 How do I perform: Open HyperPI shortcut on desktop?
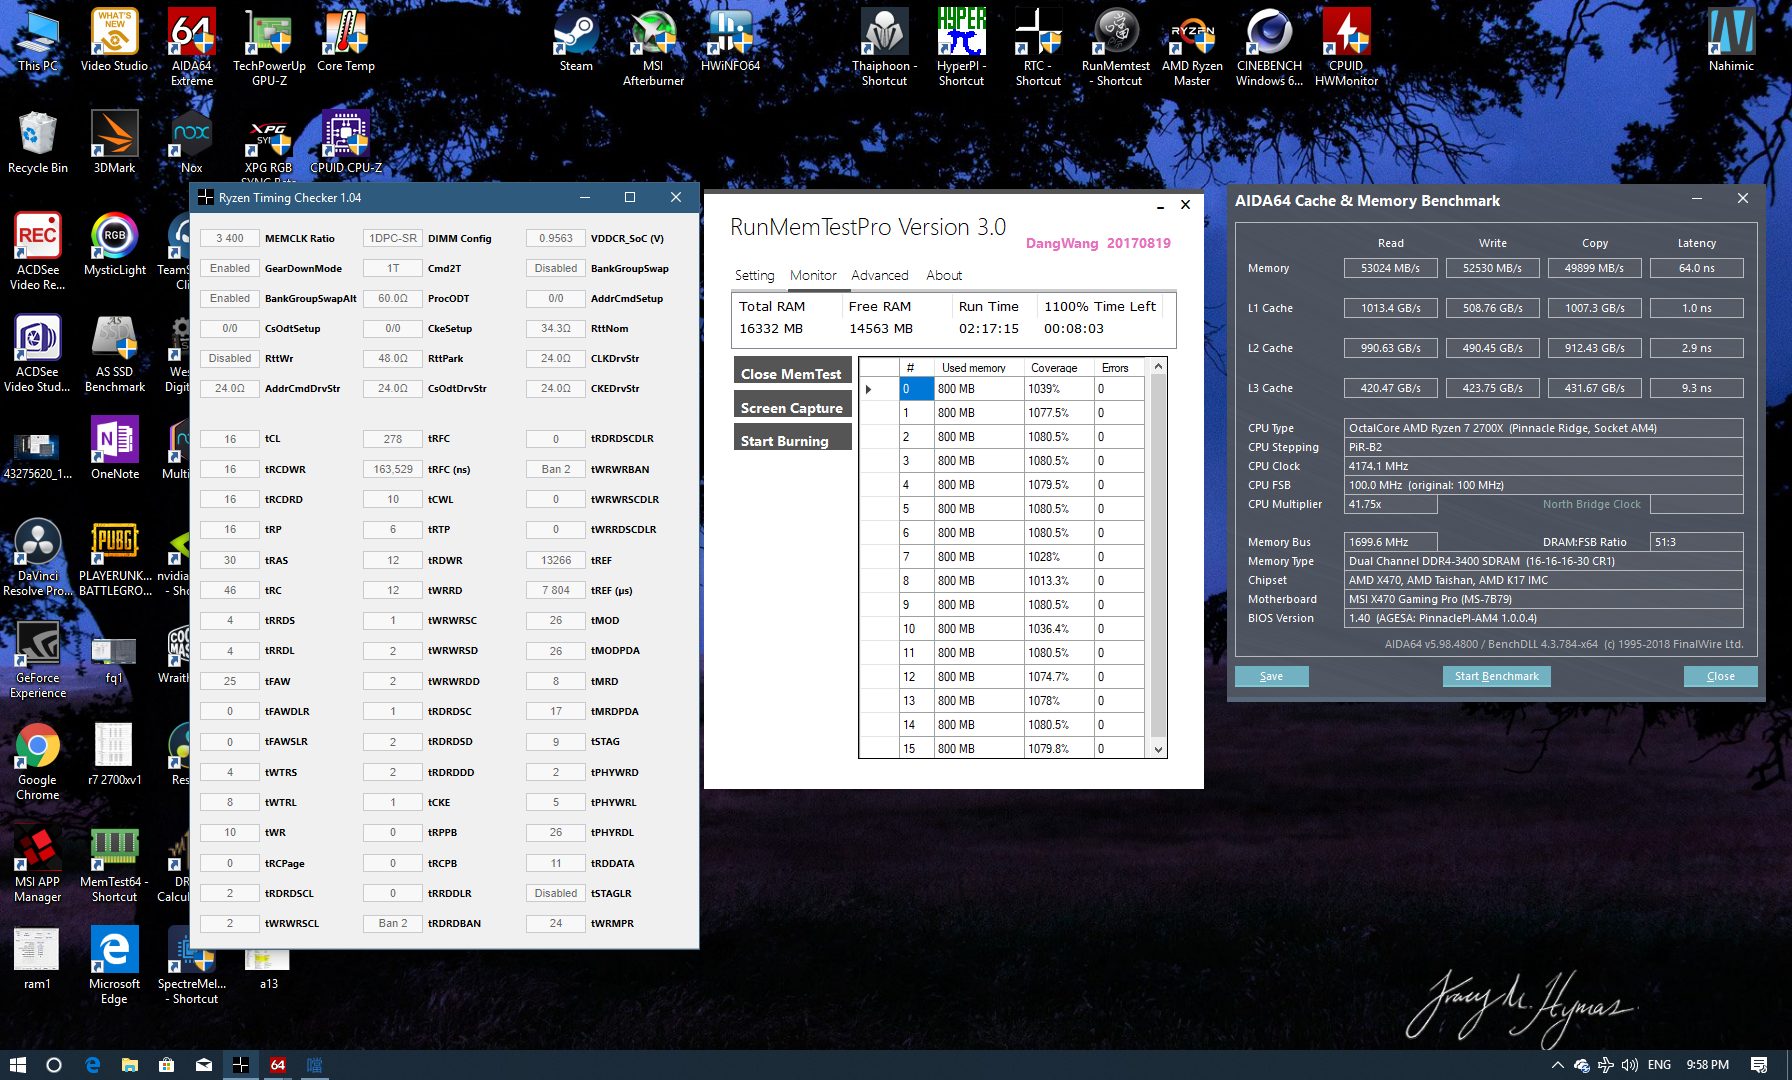click(x=961, y=47)
